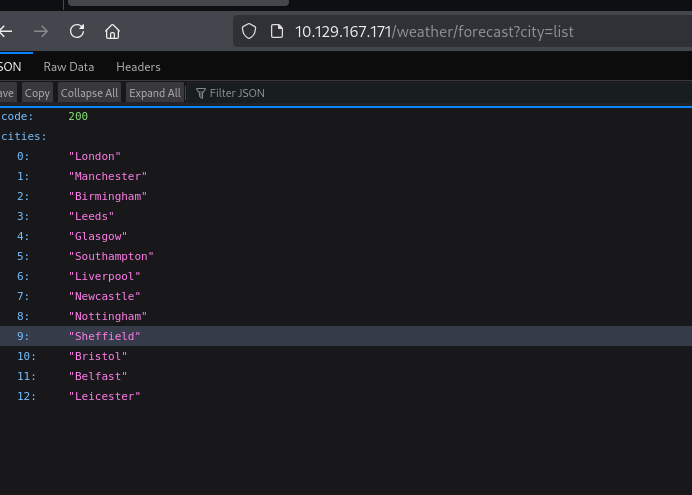
Task: Select the value 200
Action: pyautogui.click(x=78, y=116)
